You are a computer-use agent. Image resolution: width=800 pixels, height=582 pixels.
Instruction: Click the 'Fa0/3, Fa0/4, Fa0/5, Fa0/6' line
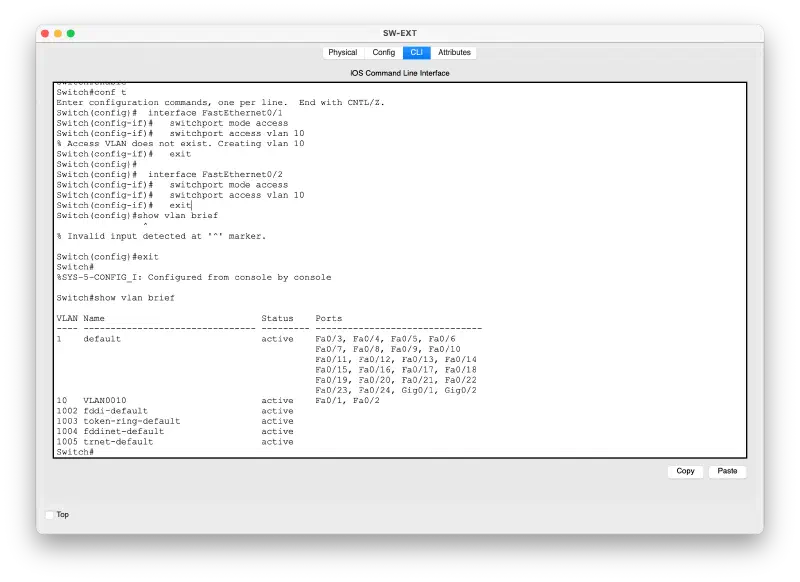pyautogui.click(x=385, y=339)
